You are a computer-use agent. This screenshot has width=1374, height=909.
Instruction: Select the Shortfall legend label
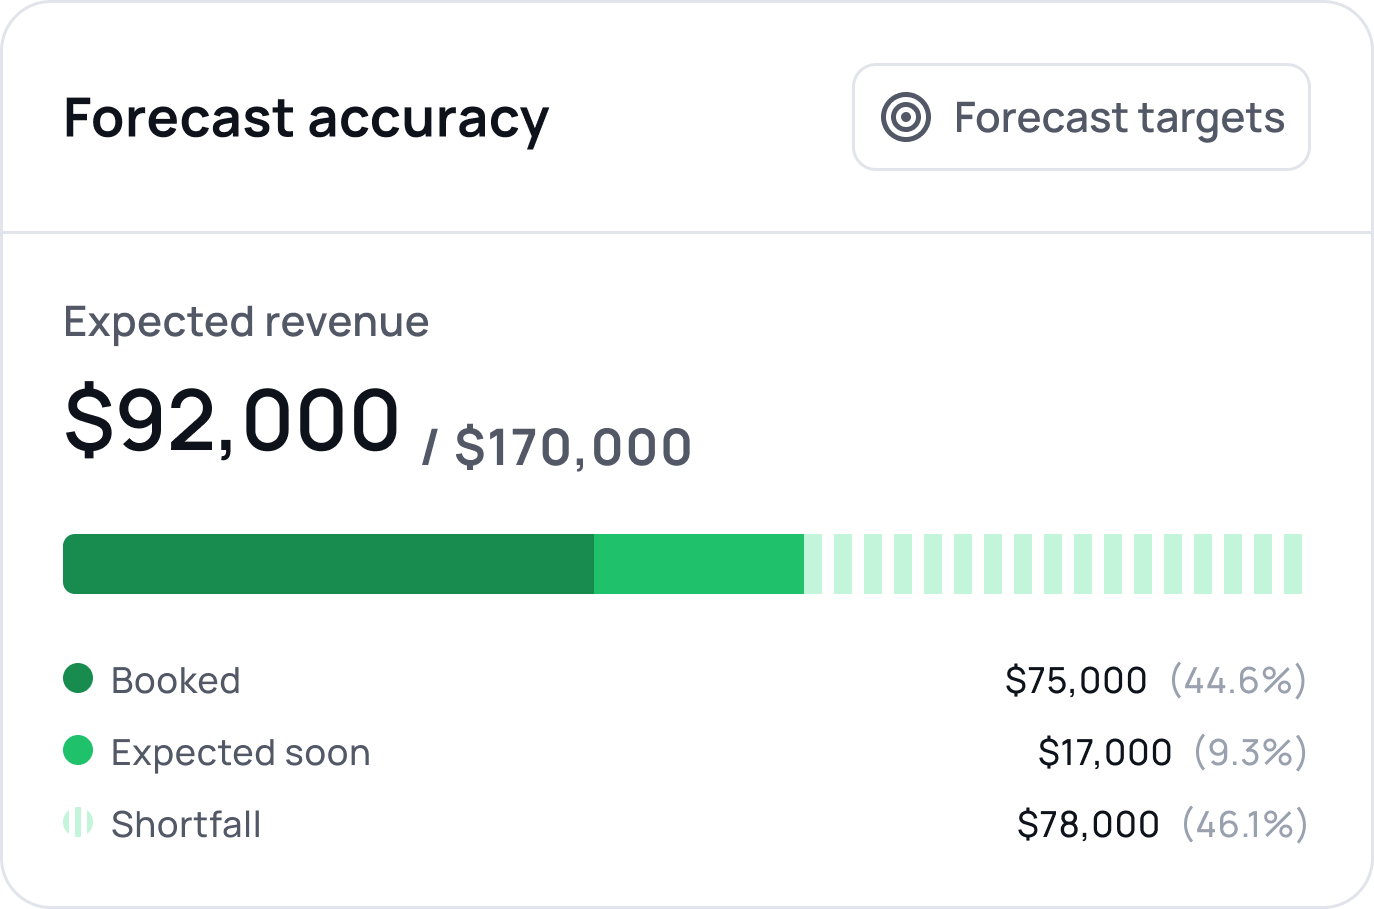tap(186, 825)
